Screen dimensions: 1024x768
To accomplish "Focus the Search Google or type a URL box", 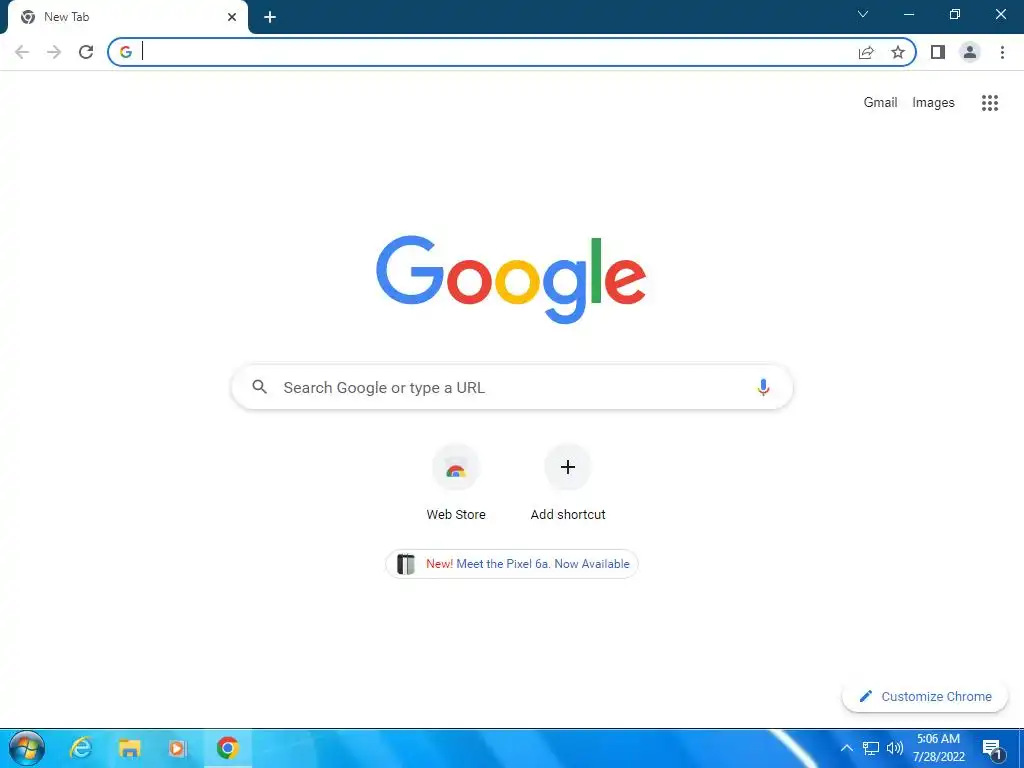I will click(512, 387).
